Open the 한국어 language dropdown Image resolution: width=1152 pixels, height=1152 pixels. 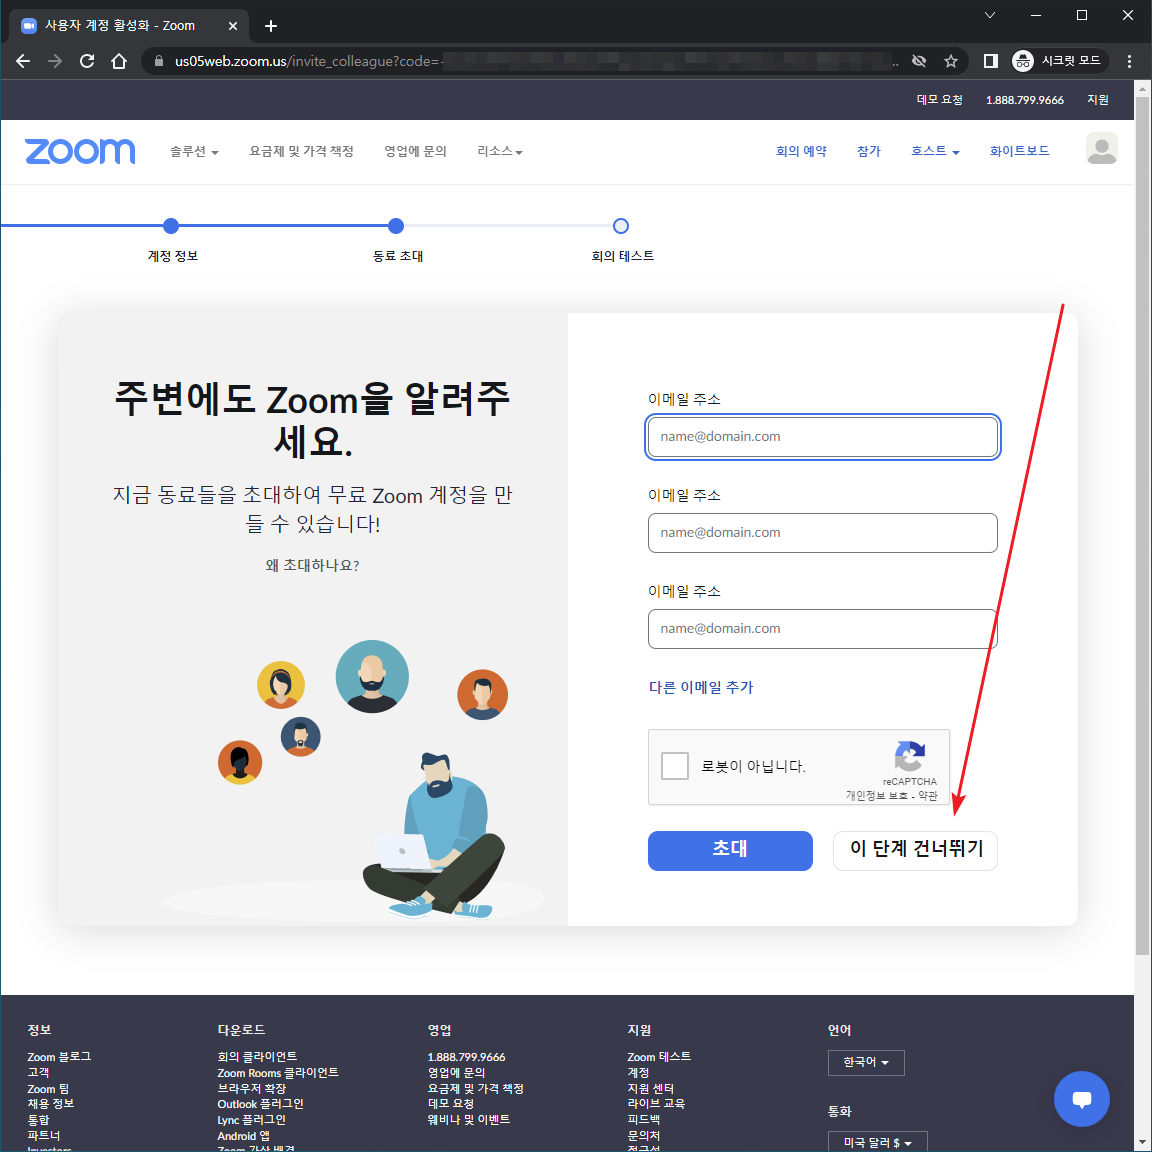tap(865, 1062)
